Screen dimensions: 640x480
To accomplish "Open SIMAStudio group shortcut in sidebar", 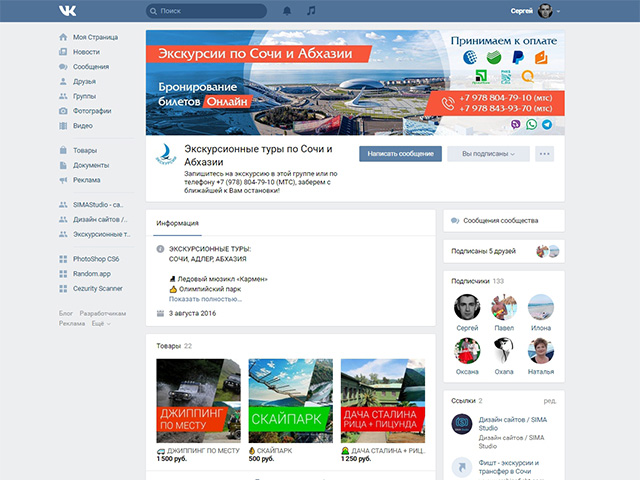I will [x=98, y=204].
